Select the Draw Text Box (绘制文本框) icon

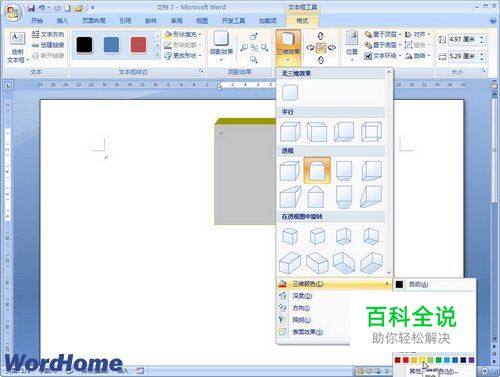[17, 39]
